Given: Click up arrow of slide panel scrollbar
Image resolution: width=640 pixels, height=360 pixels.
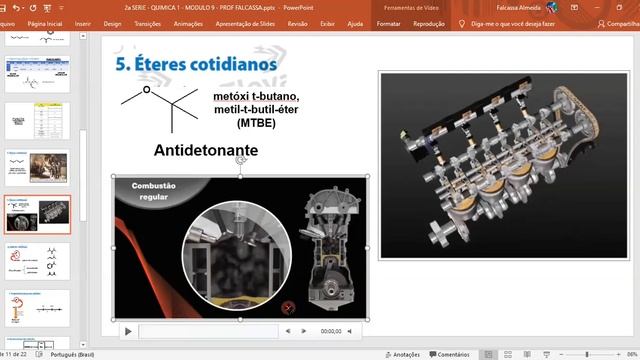Looking at the screenshot, I should pyautogui.click(x=83, y=36).
